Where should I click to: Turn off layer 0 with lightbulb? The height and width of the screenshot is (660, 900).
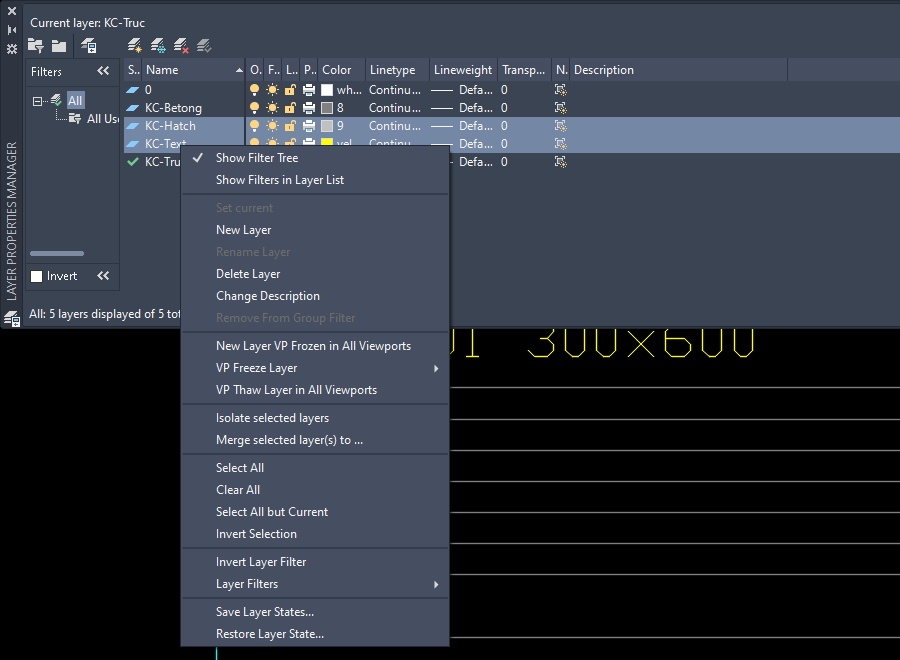click(254, 90)
